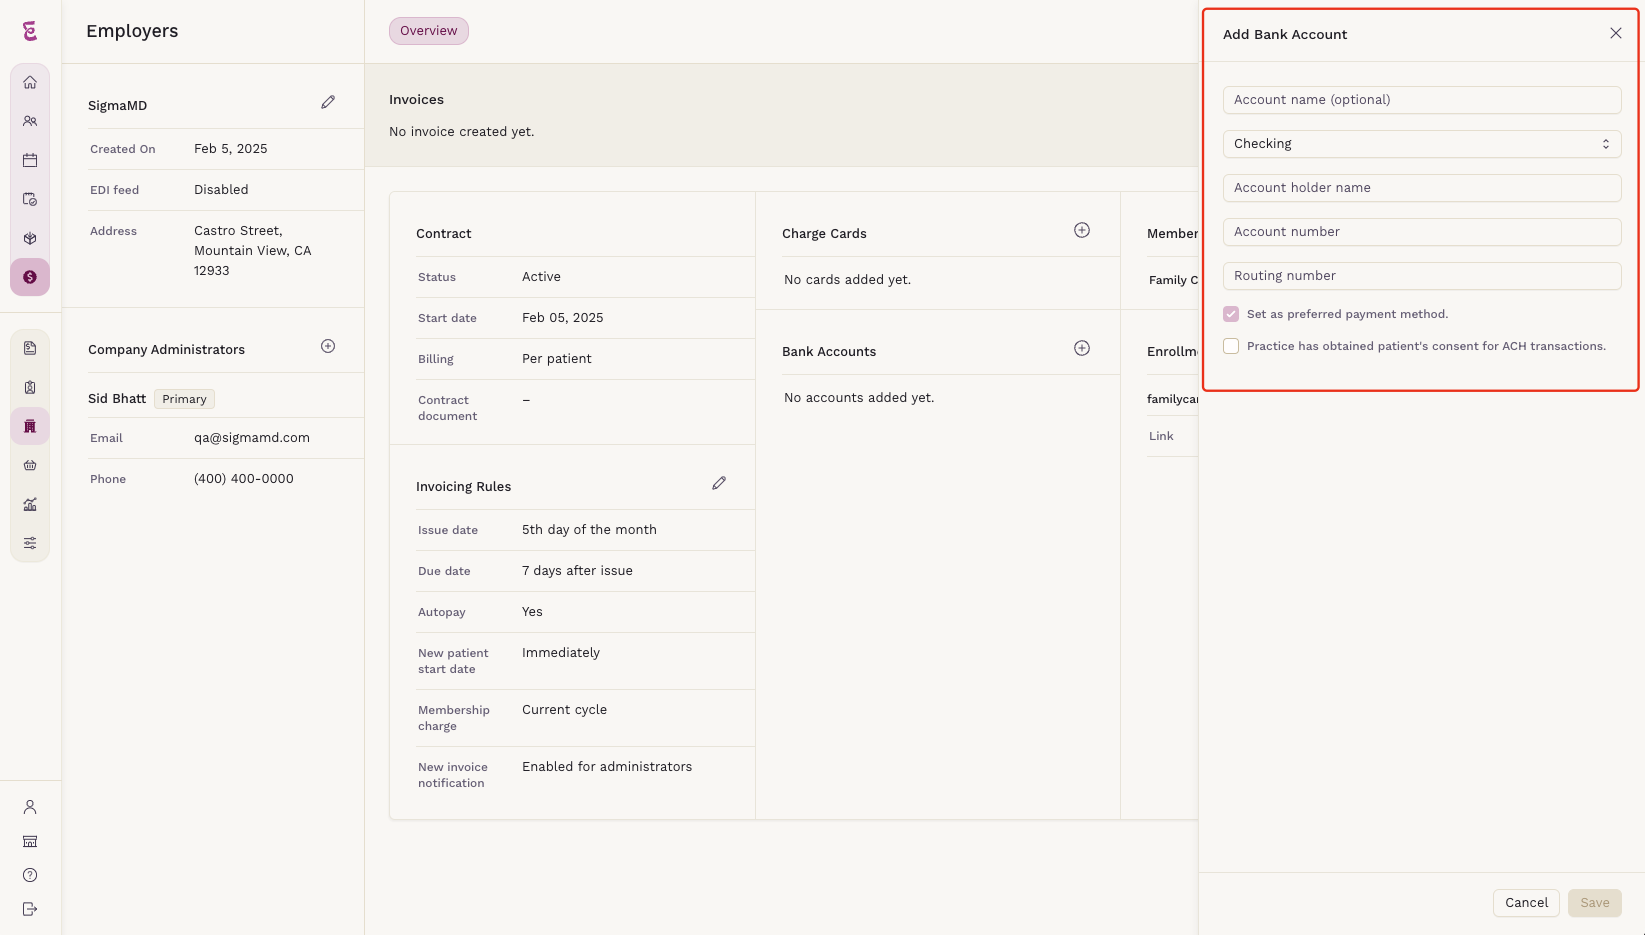
Task: Add a Bank Account with plus icon
Action: tap(1082, 348)
